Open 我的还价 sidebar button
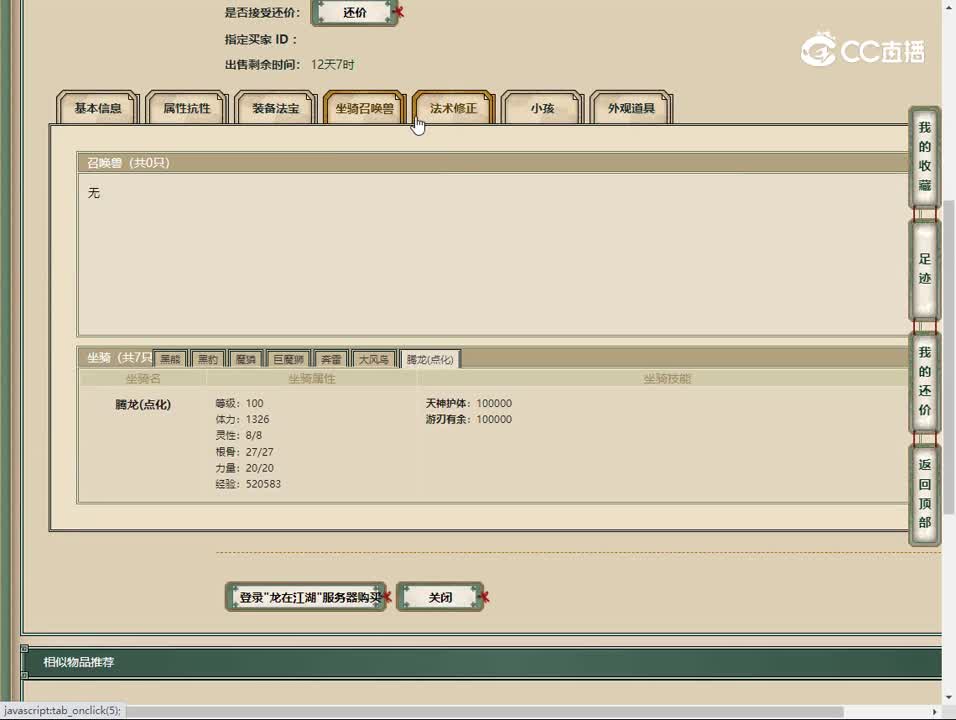Viewport: 956px width, 720px height. (x=924, y=381)
